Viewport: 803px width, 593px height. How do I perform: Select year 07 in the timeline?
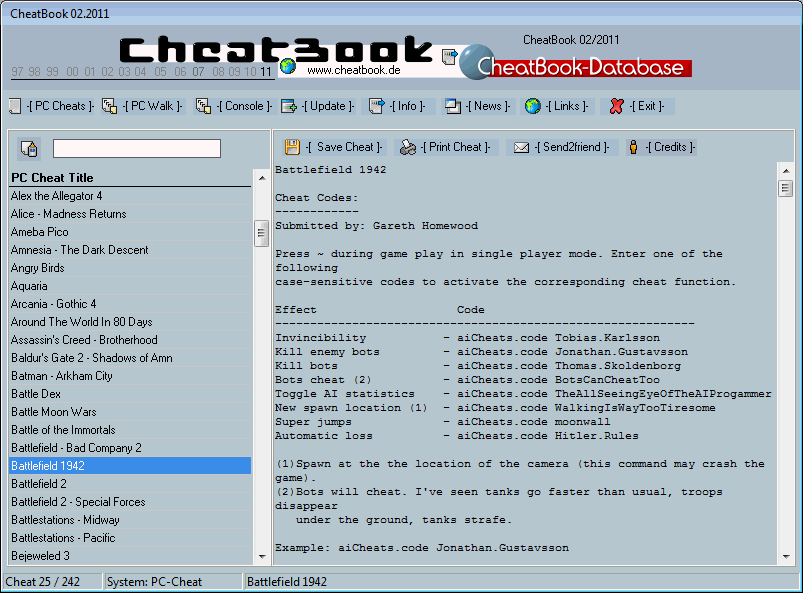coord(198,72)
